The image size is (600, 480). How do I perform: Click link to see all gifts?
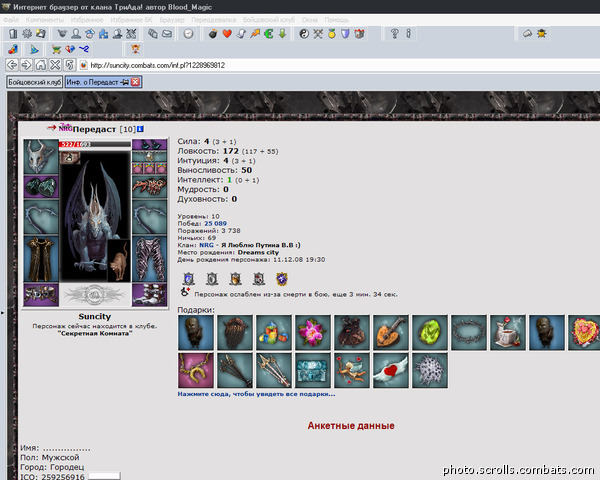pos(256,394)
